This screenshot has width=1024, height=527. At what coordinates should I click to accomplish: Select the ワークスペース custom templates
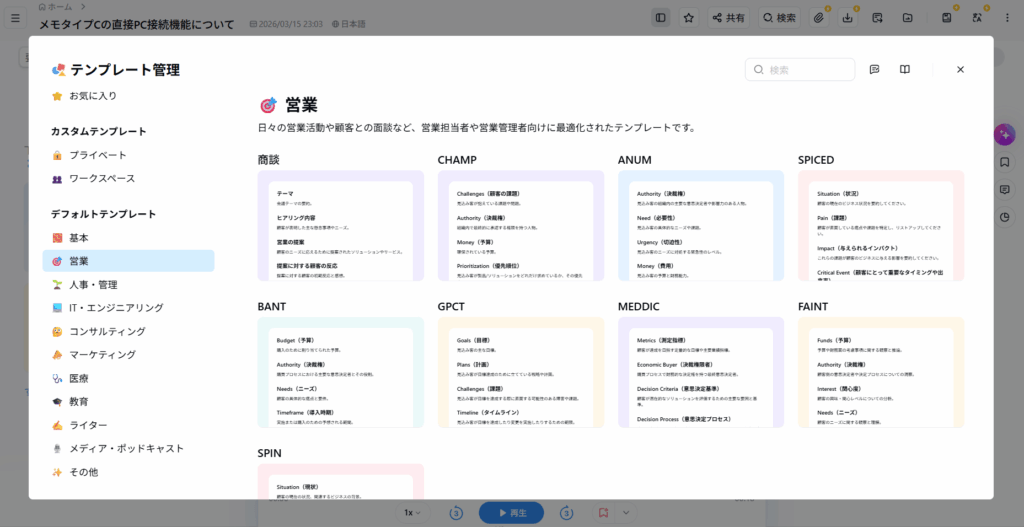click(x=129, y=179)
